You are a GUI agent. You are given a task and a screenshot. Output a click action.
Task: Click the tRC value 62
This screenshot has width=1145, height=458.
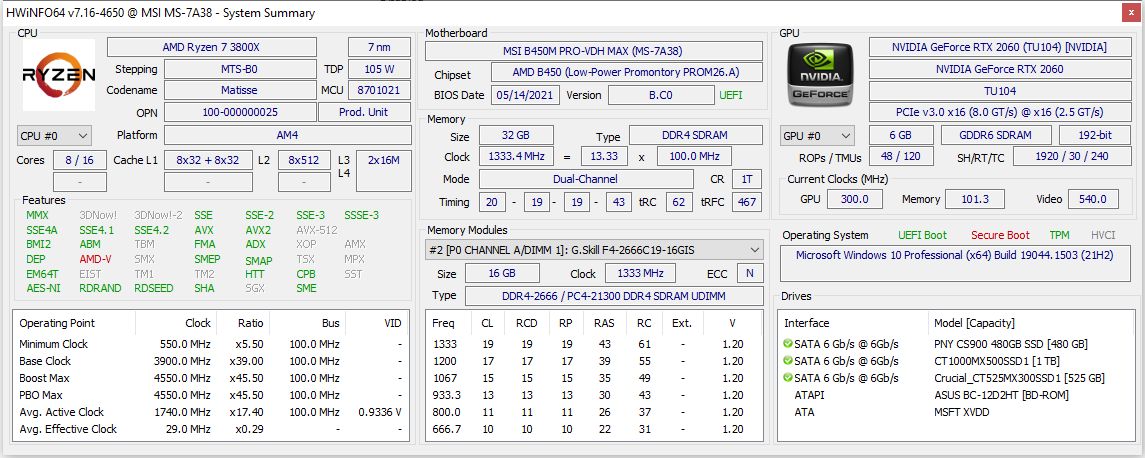[x=678, y=202]
